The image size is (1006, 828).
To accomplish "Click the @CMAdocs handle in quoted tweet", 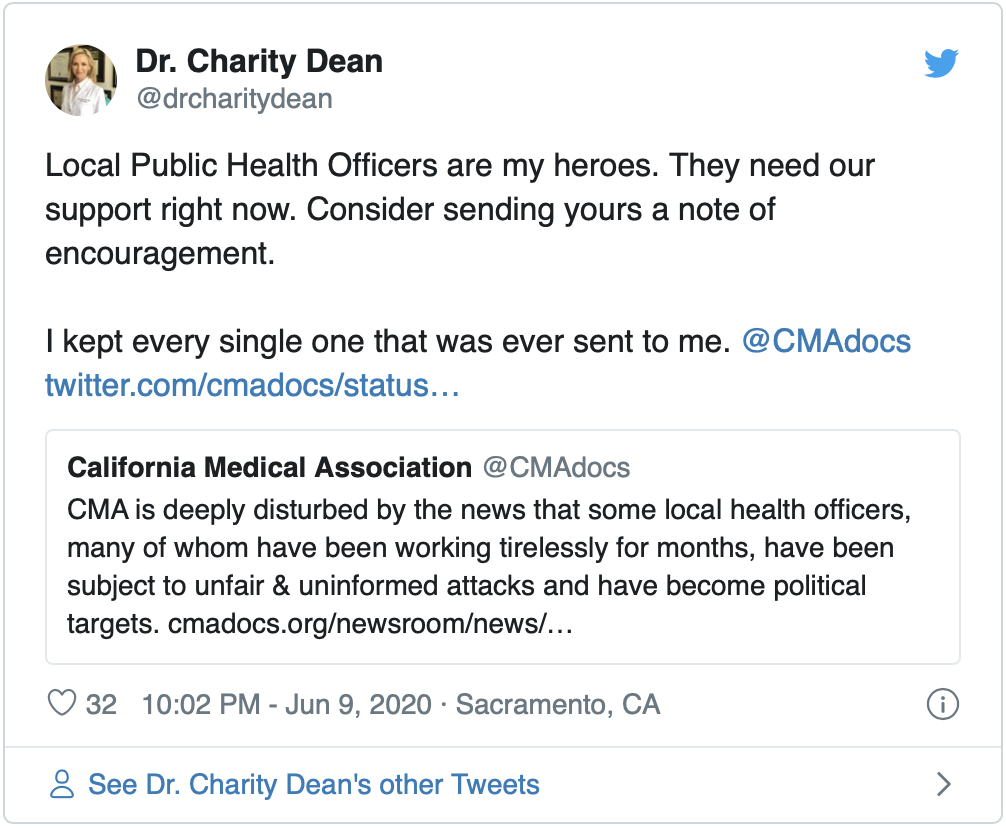I will coord(556,467).
